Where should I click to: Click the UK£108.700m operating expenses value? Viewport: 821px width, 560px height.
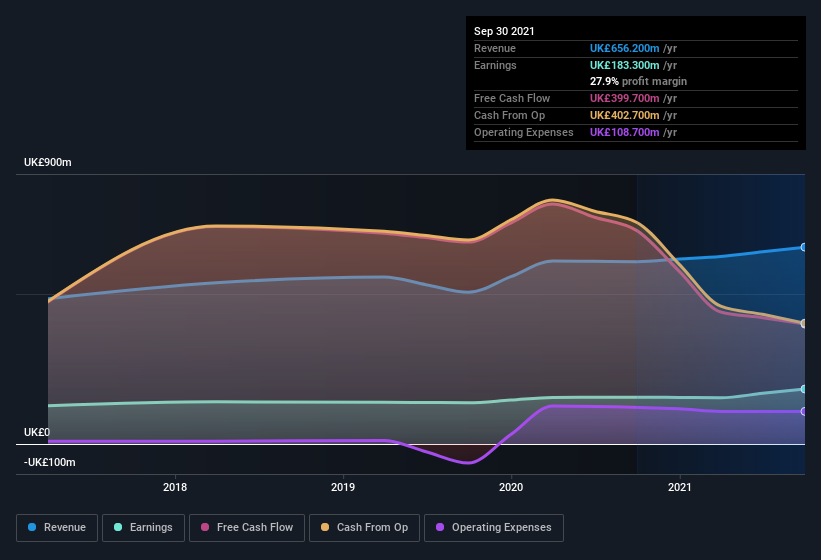click(625, 132)
